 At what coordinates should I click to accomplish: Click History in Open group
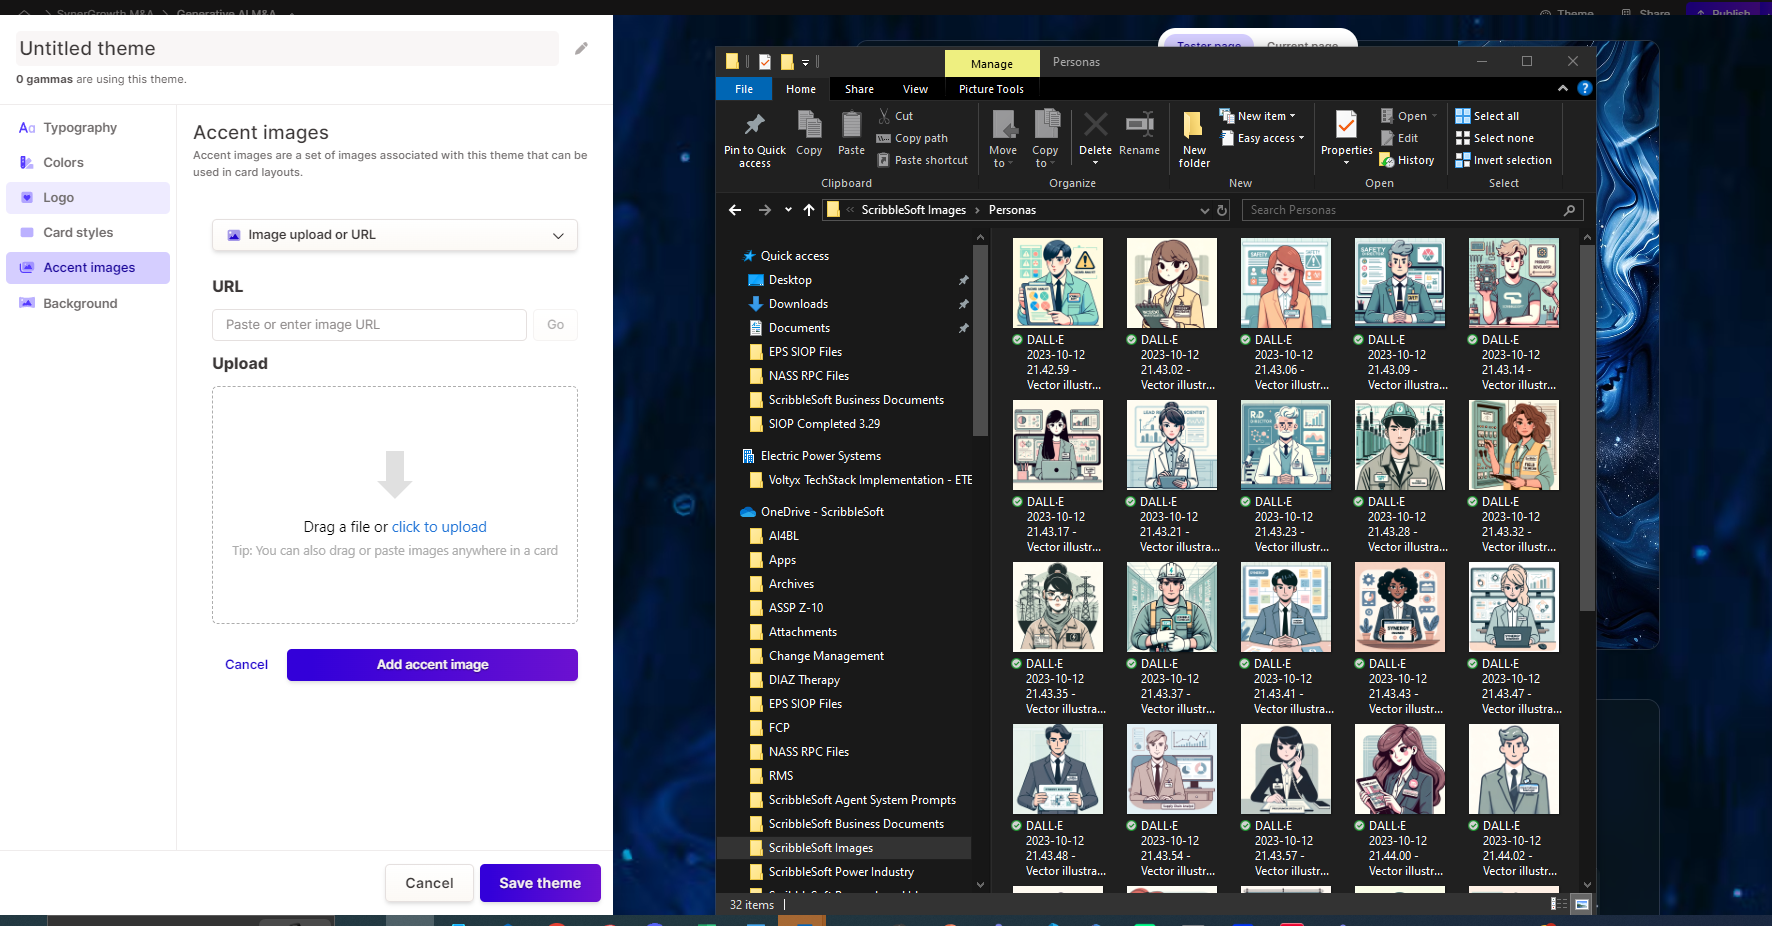tap(1407, 160)
